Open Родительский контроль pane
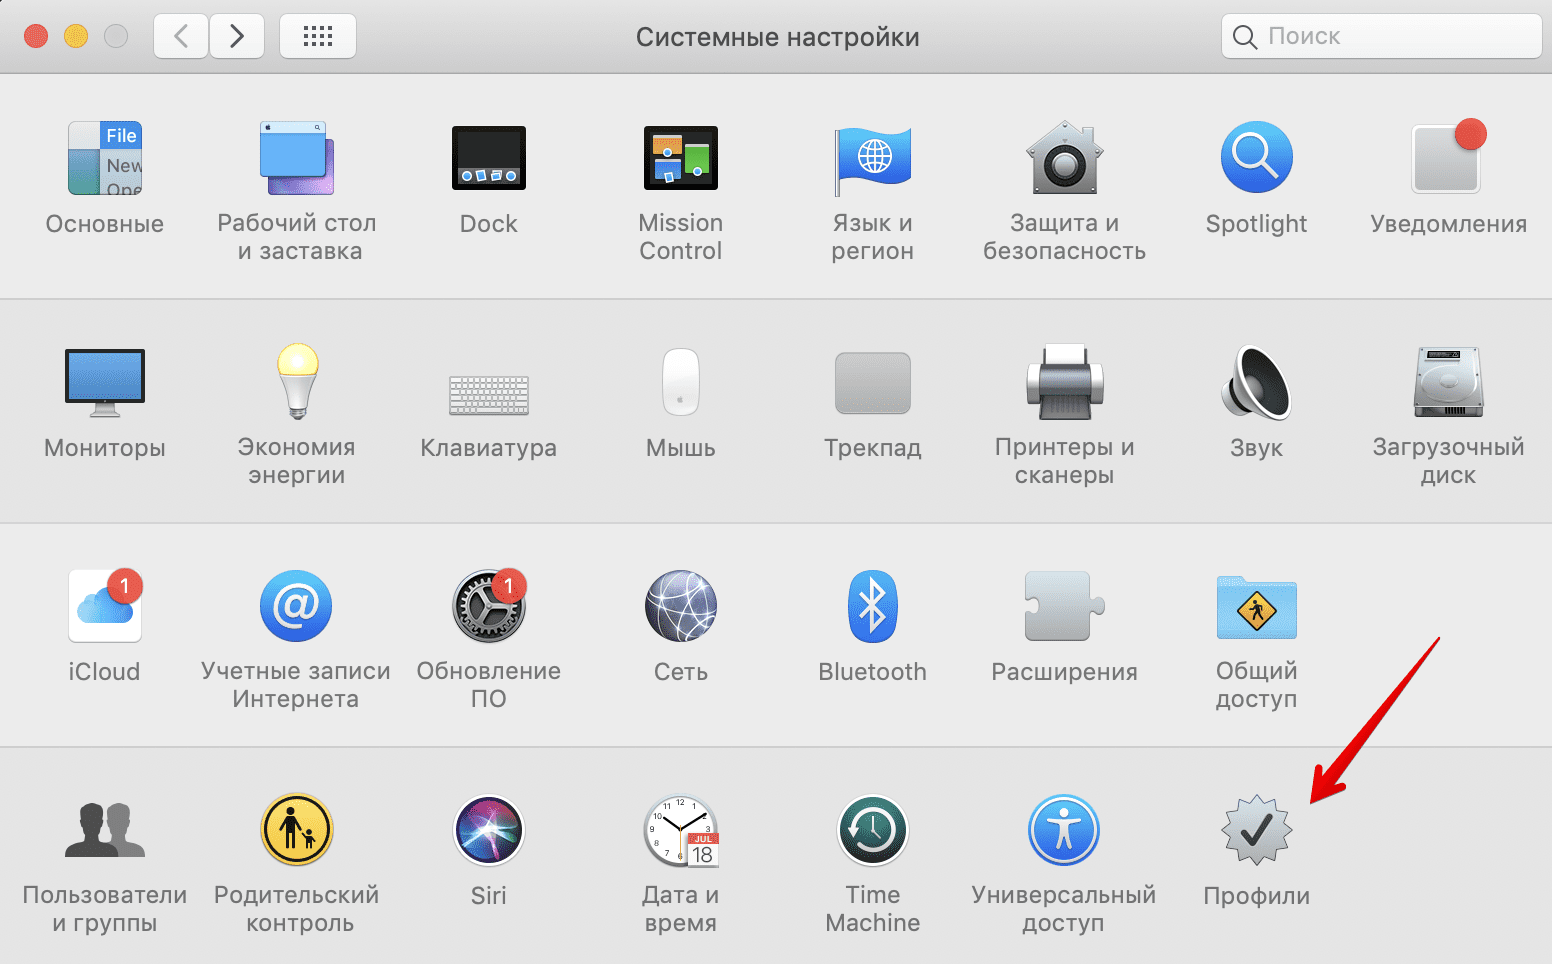Image resolution: width=1552 pixels, height=964 pixels. click(296, 831)
